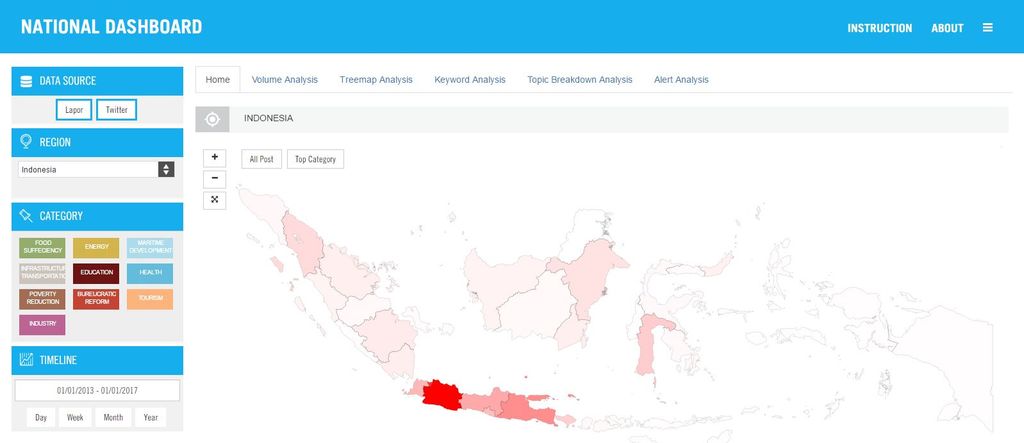The height and width of the screenshot is (443, 1024).
Task: Reset map extent with fullscreen icon
Action: (214, 200)
